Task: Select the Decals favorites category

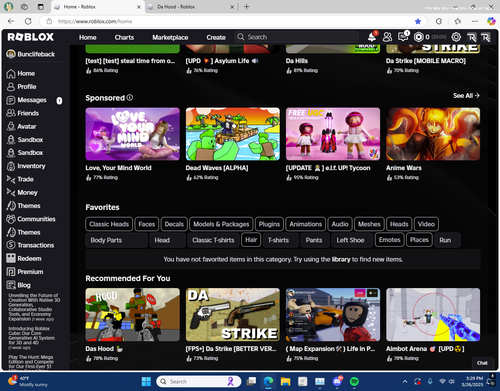Action: click(174, 224)
